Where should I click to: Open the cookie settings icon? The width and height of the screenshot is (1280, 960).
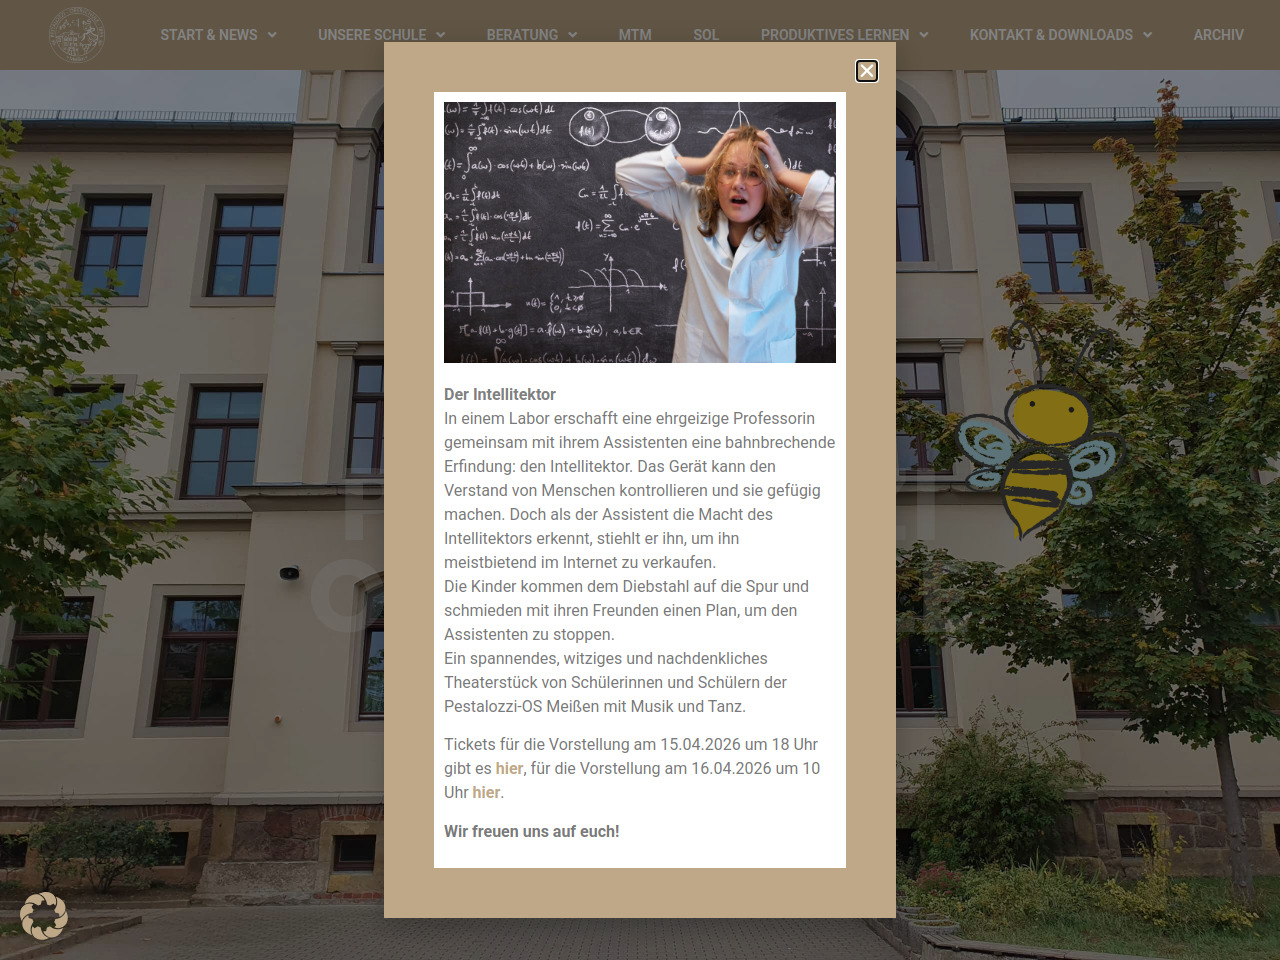coord(44,915)
